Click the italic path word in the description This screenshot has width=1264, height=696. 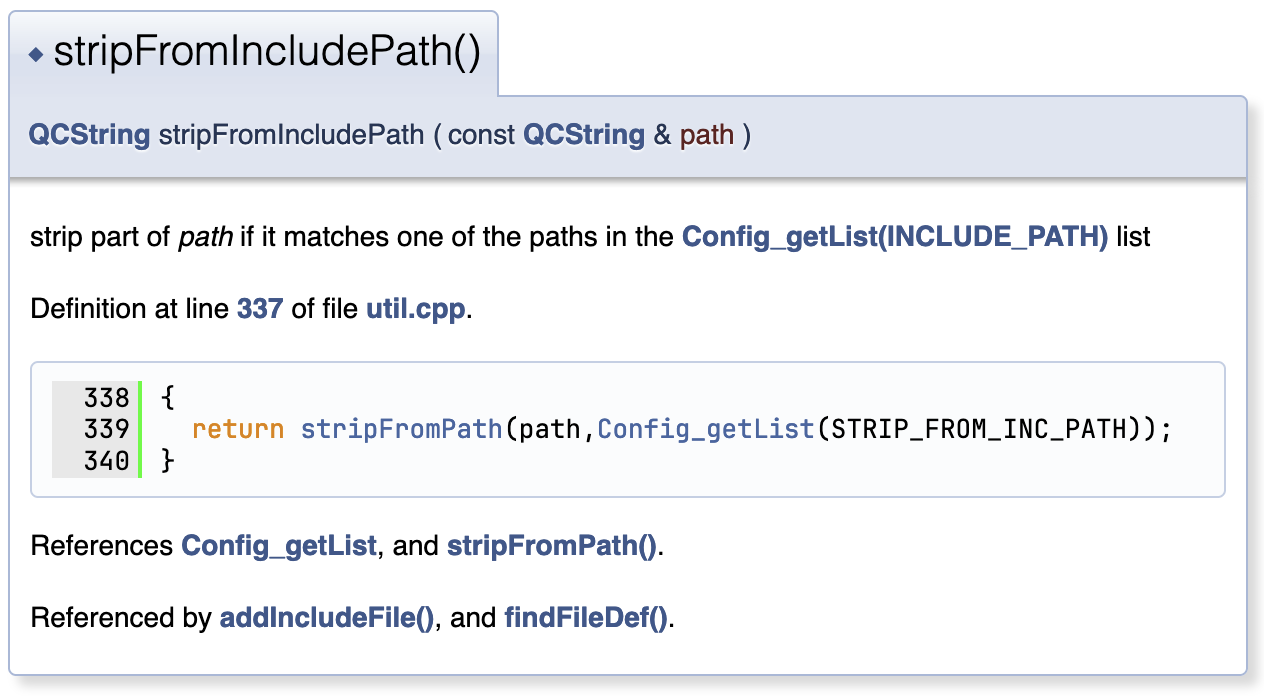point(206,238)
